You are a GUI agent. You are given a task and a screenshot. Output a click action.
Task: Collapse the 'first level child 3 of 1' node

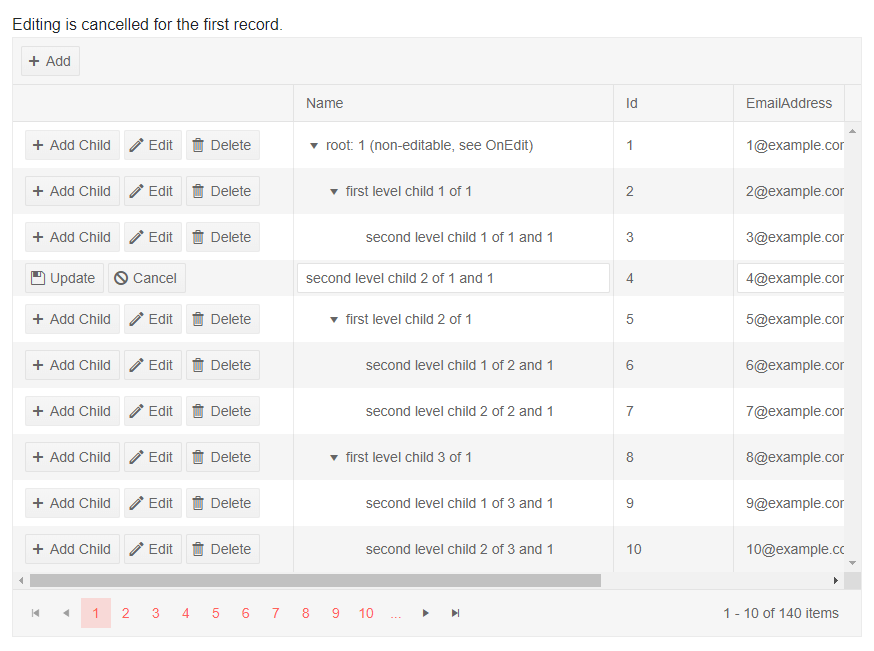point(334,458)
